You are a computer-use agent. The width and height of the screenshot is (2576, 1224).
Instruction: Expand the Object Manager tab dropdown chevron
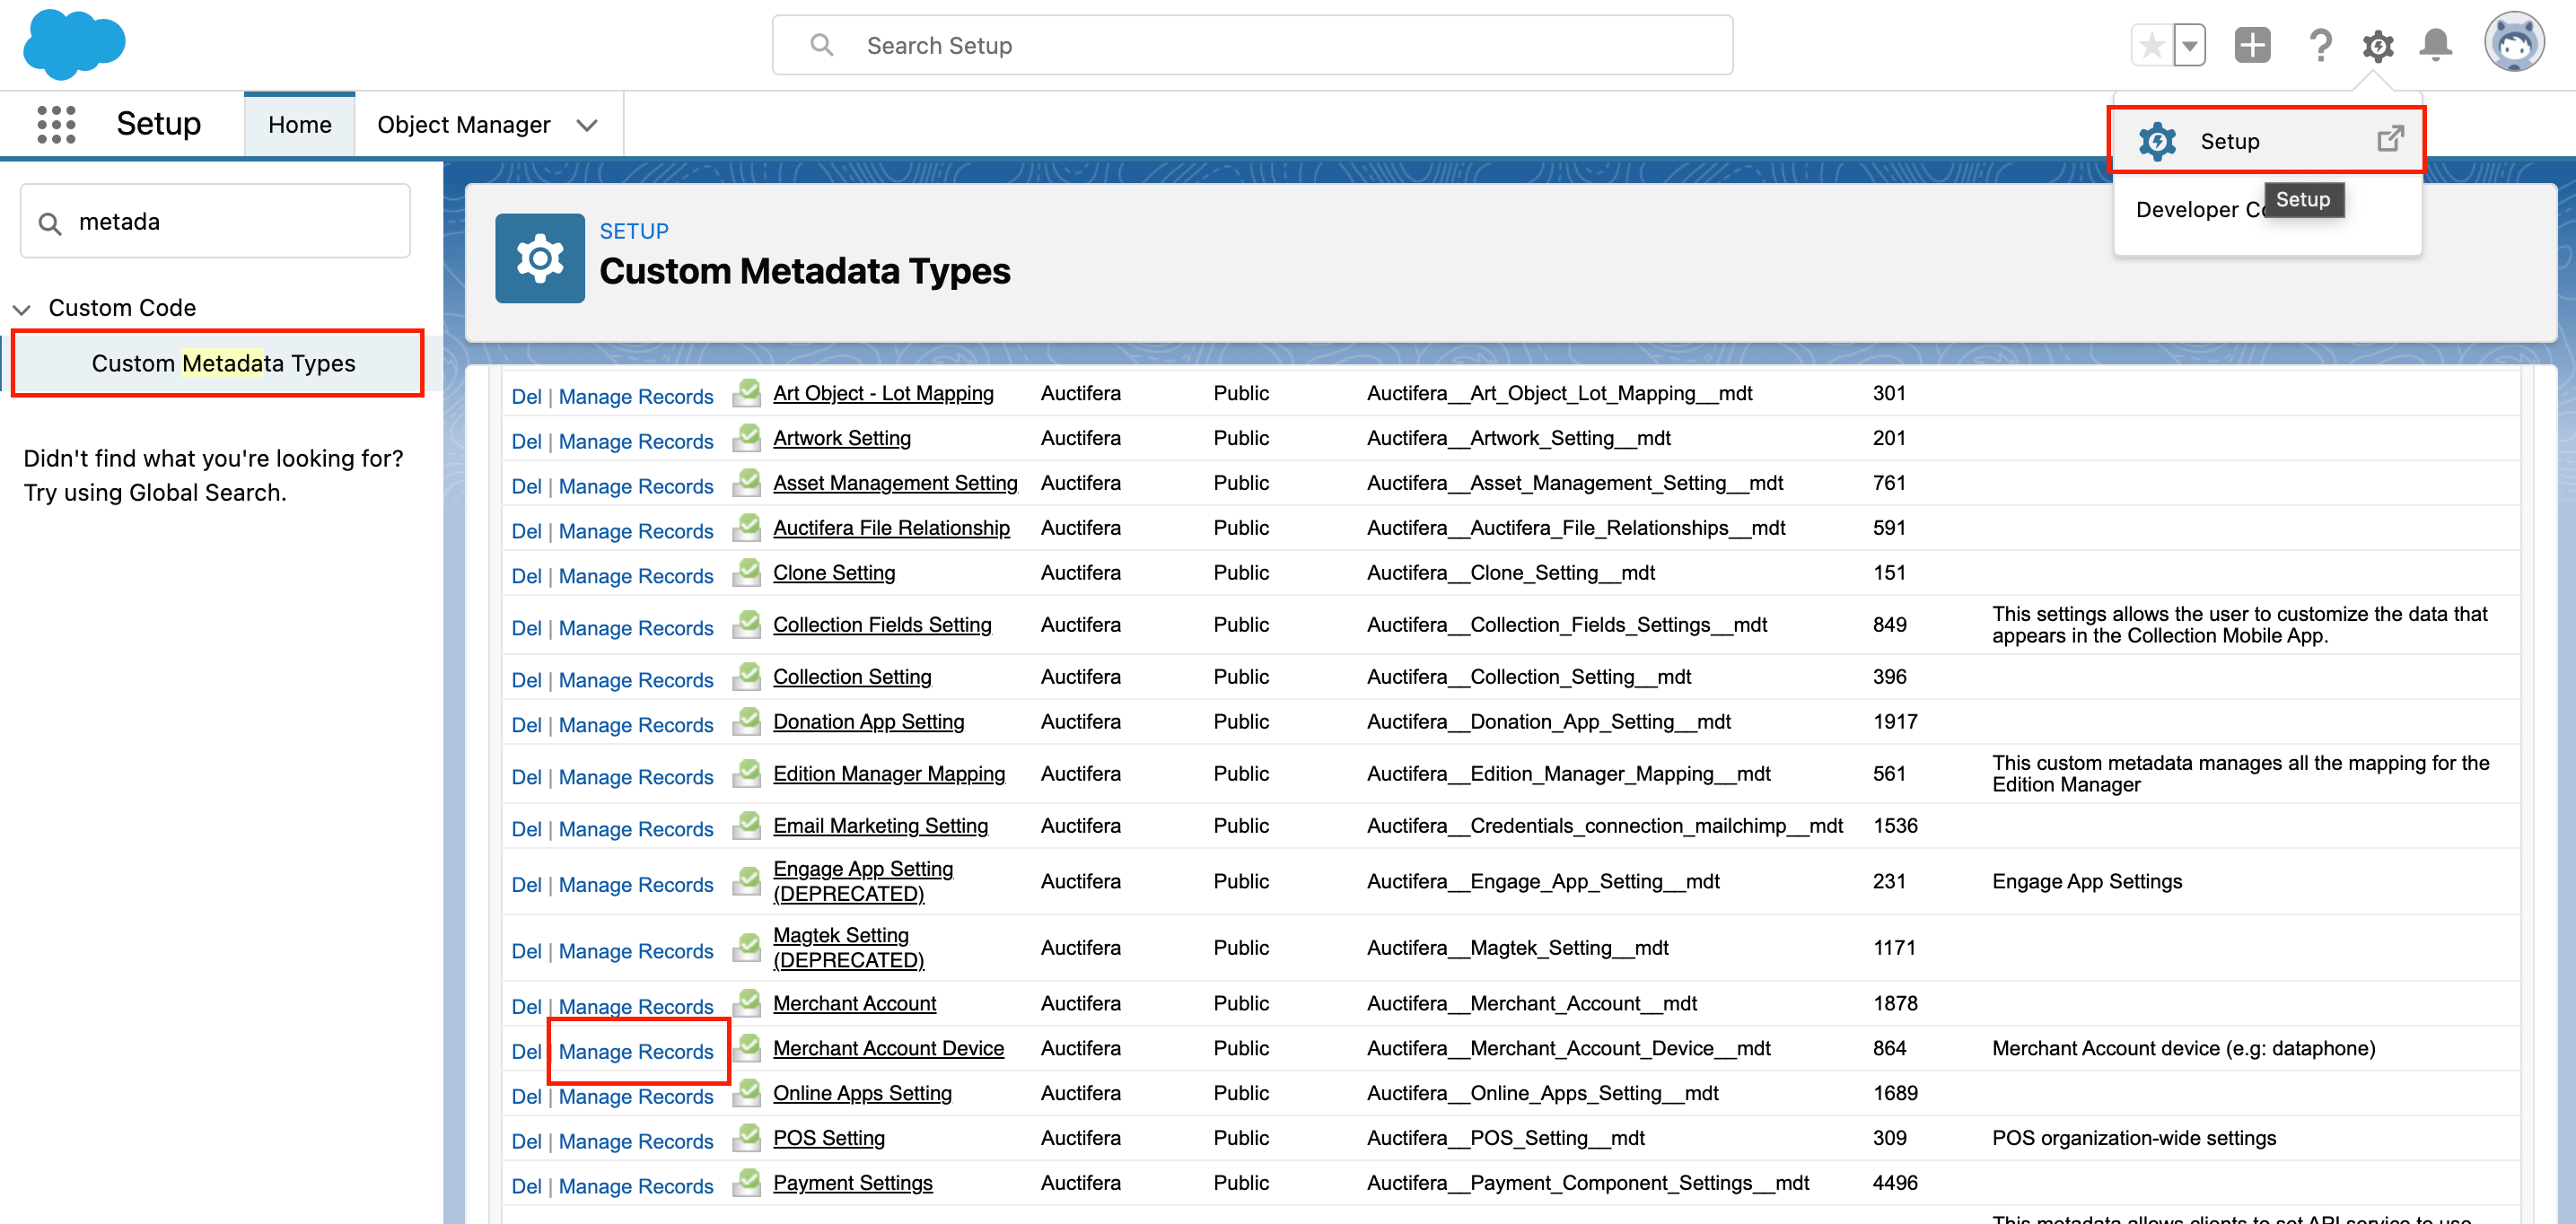click(587, 125)
